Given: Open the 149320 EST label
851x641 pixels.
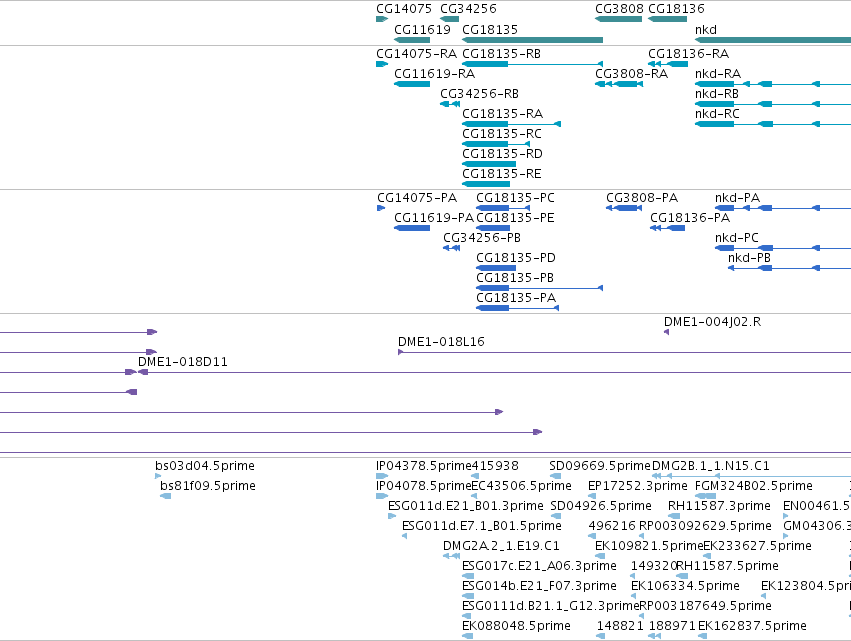Looking at the screenshot, I should click(653, 567).
